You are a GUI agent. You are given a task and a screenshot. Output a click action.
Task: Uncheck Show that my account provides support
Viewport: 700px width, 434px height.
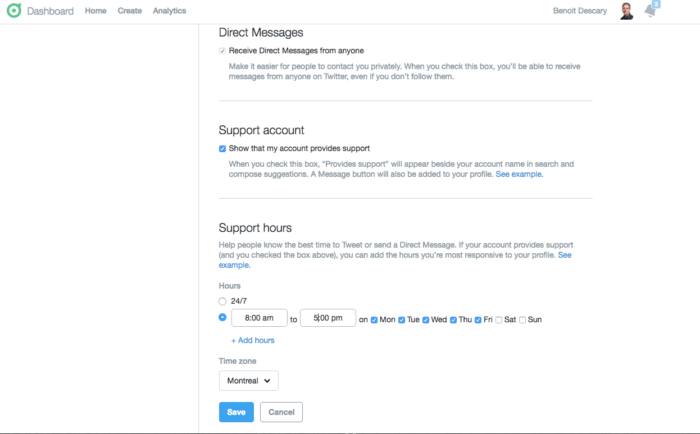click(223, 148)
